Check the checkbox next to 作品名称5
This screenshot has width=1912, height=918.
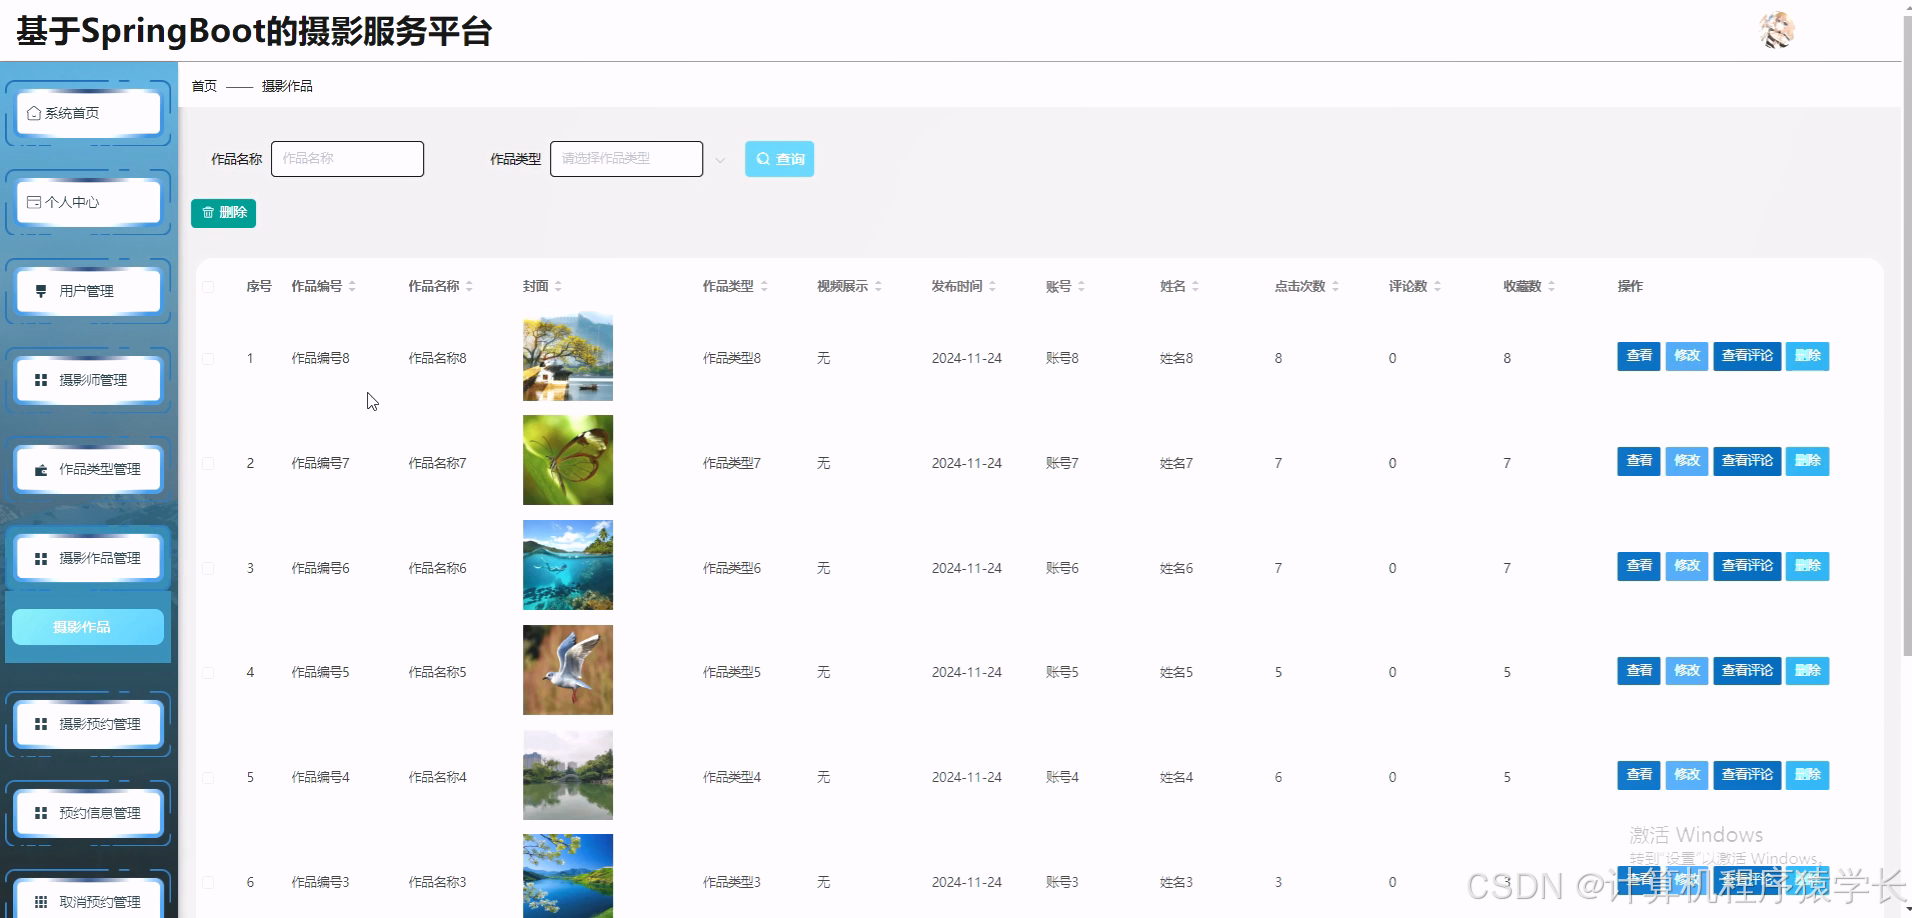(208, 672)
